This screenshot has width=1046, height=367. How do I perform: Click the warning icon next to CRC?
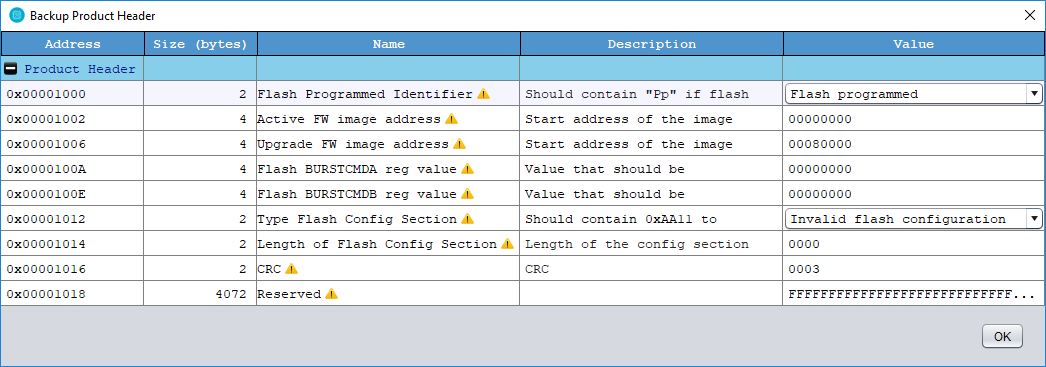tap(292, 269)
